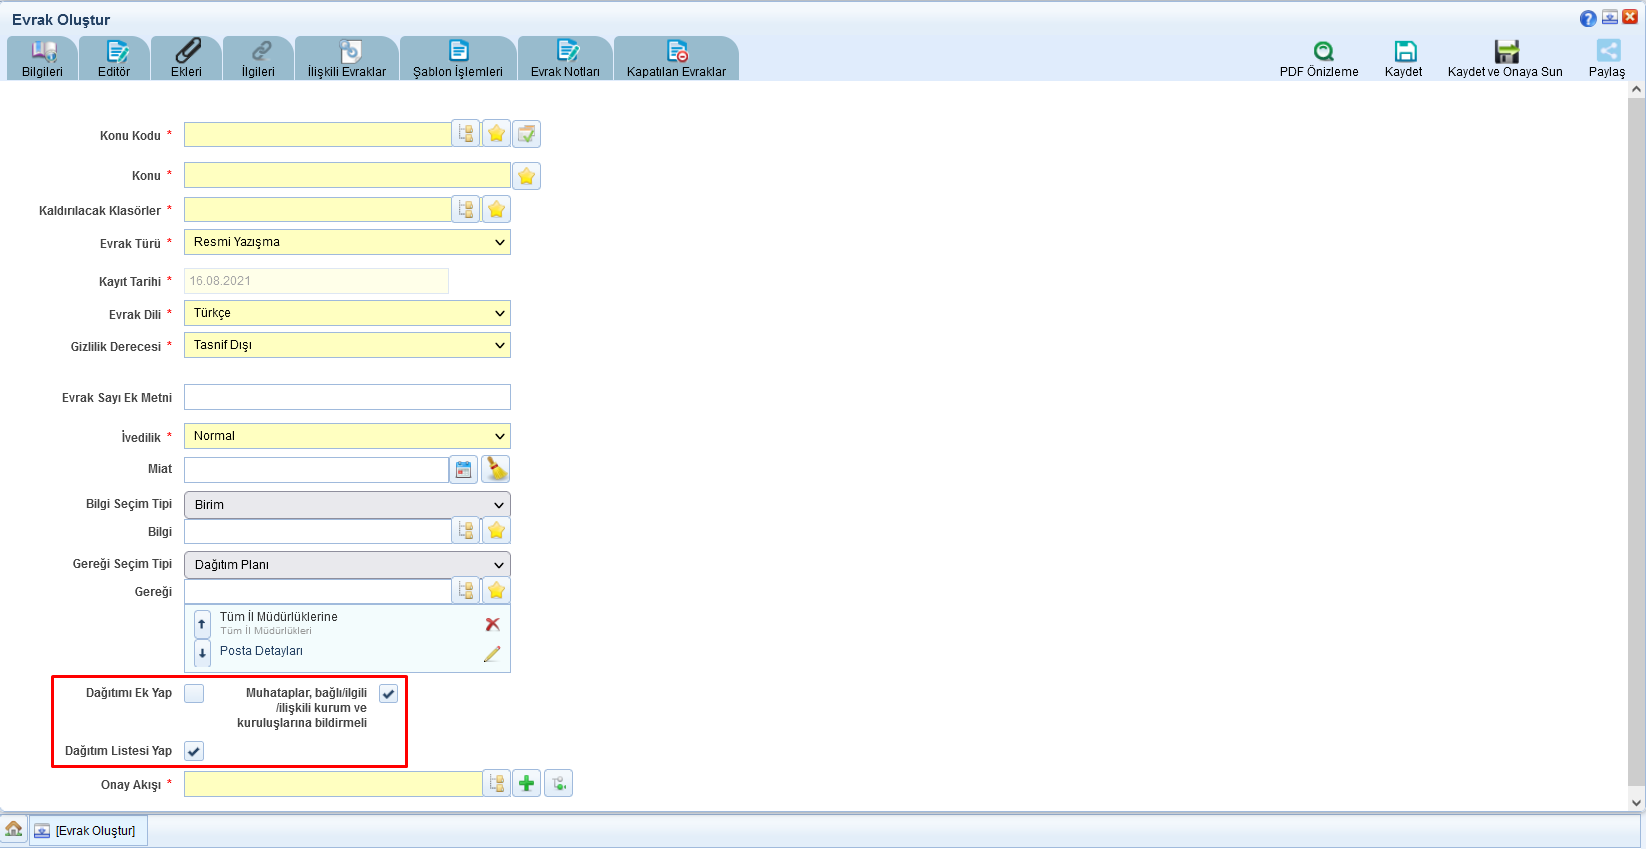1646x849 pixels.
Task: Click the PDF Önizleme icon
Action: click(1323, 52)
